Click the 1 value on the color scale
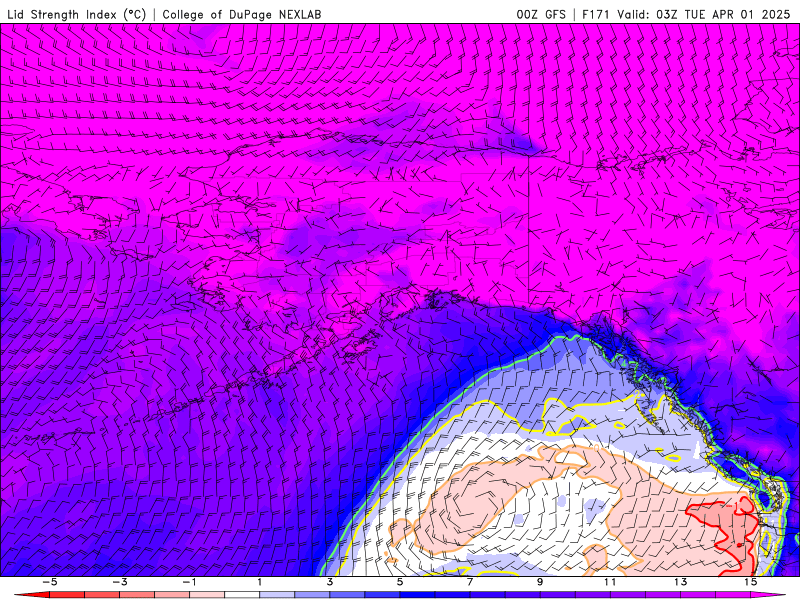The image size is (800, 600). [x=260, y=582]
